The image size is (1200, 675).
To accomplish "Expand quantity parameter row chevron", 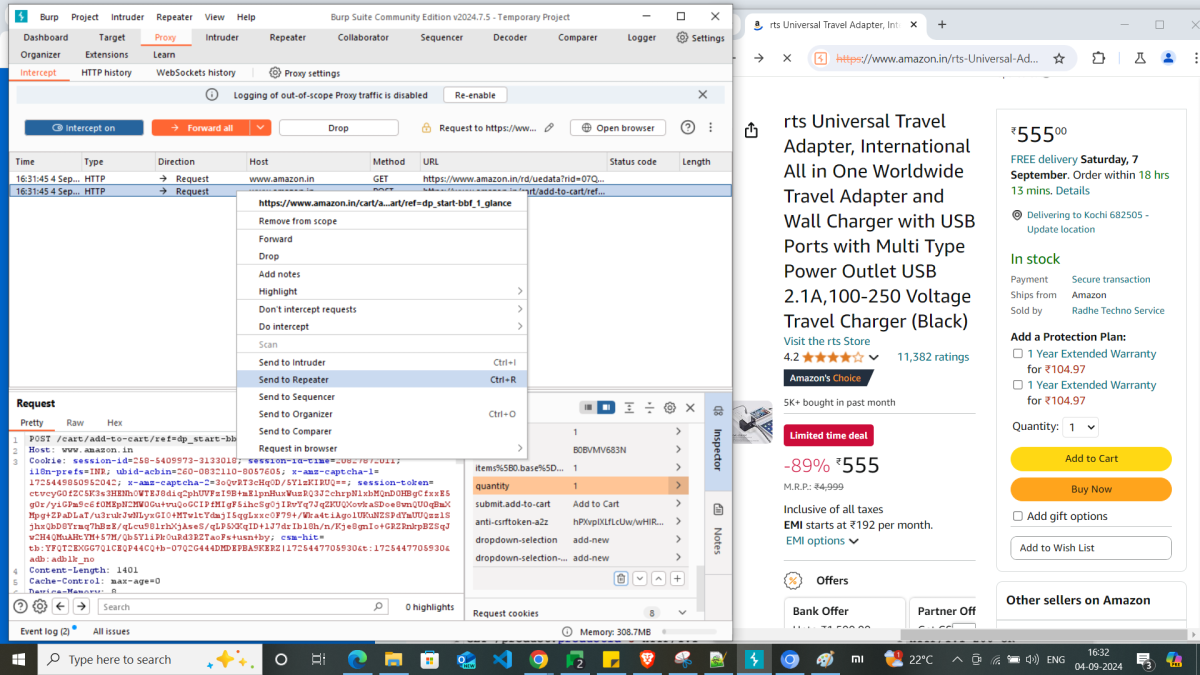I will pyautogui.click(x=679, y=485).
